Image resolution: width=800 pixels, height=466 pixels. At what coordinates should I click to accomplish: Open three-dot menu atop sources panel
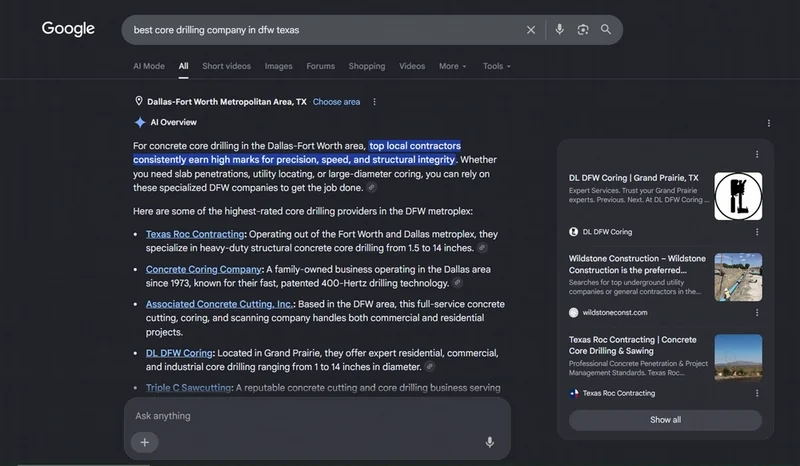click(757, 154)
